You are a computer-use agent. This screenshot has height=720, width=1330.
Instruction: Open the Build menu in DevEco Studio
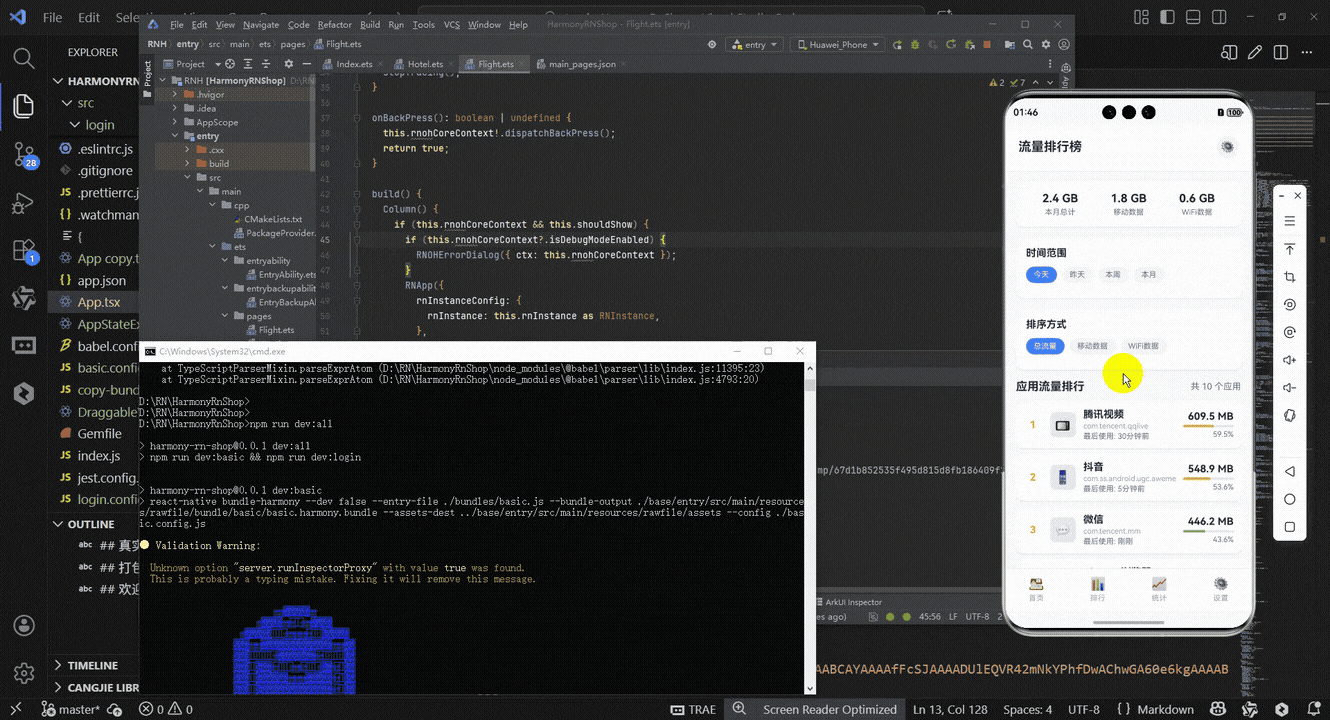[370, 24]
